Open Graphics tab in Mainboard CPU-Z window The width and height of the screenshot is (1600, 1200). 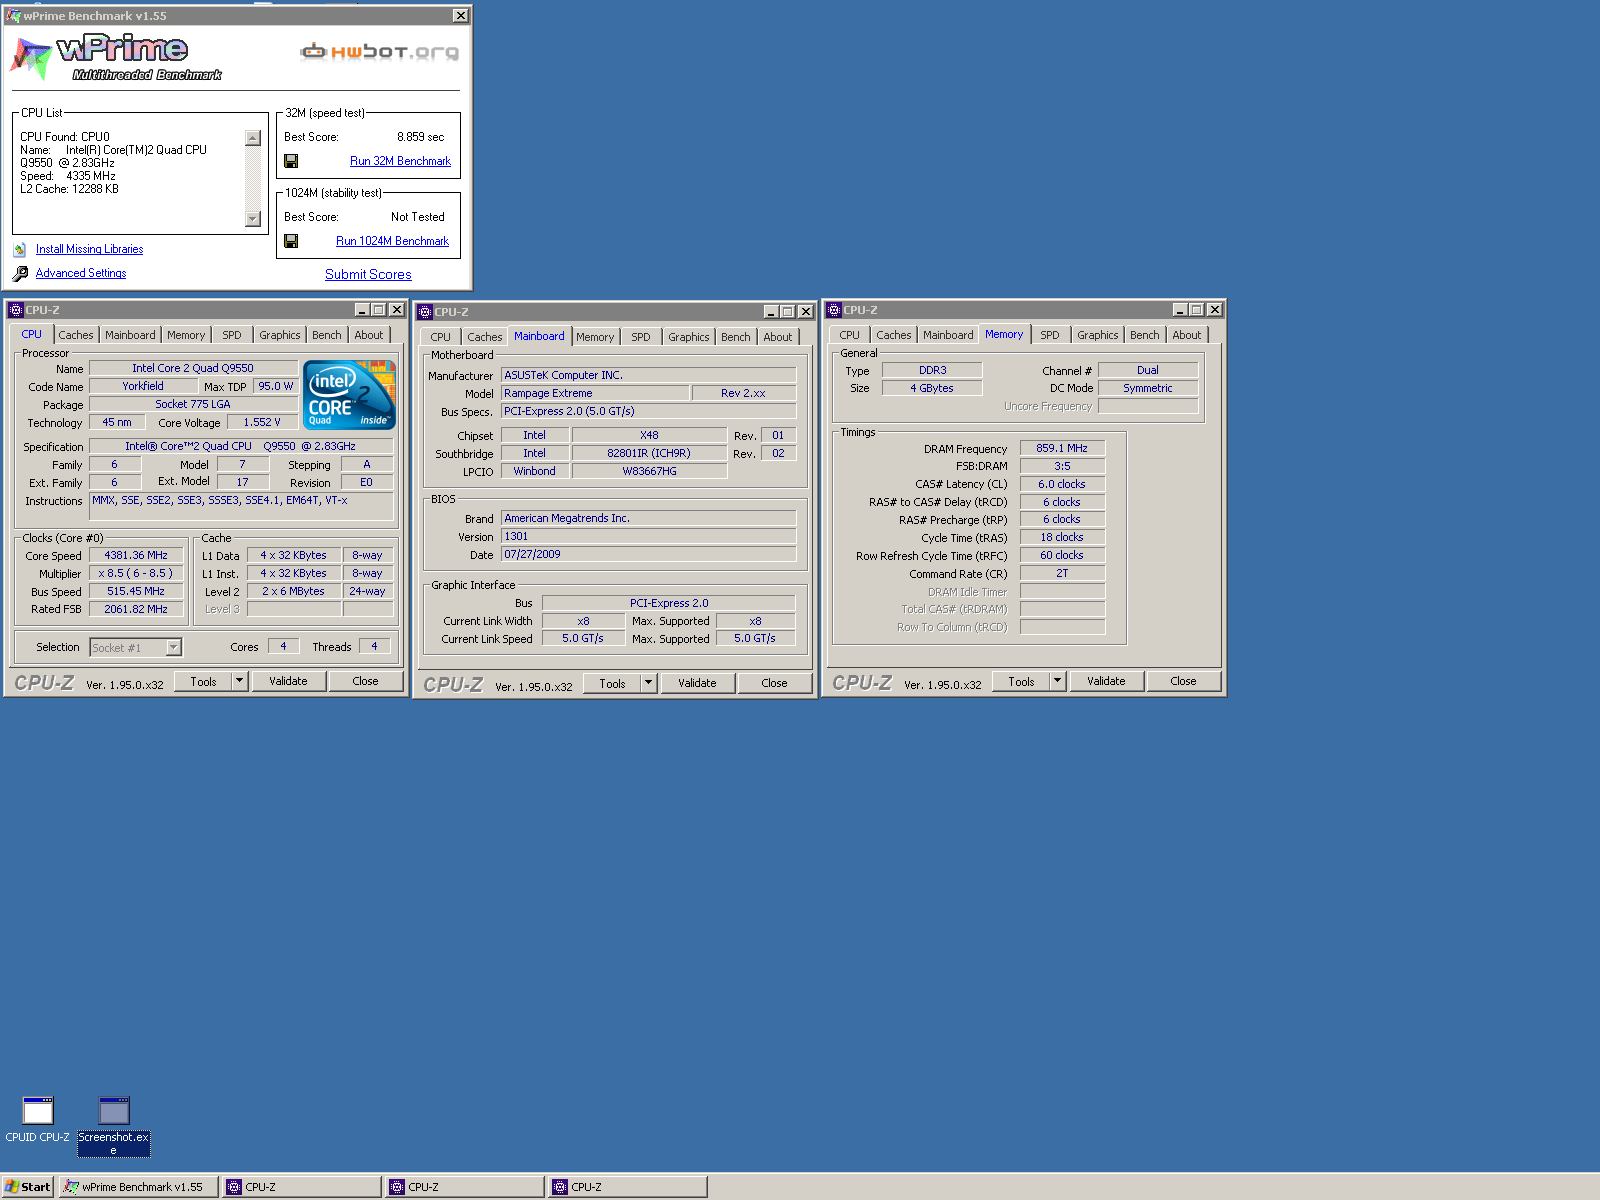(689, 337)
